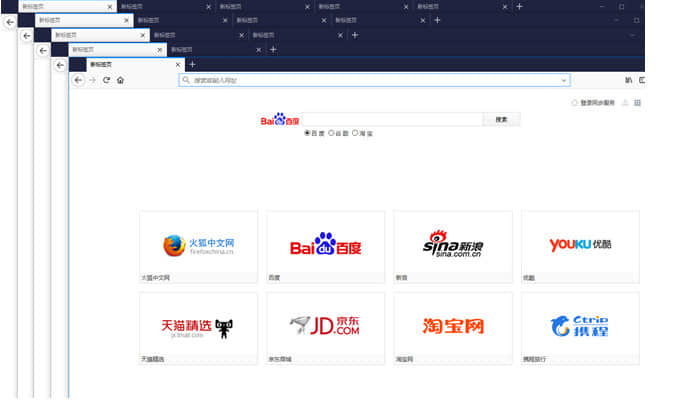Click the sync icon beside 登录同步服务
The image size is (674, 412).
[x=574, y=103]
